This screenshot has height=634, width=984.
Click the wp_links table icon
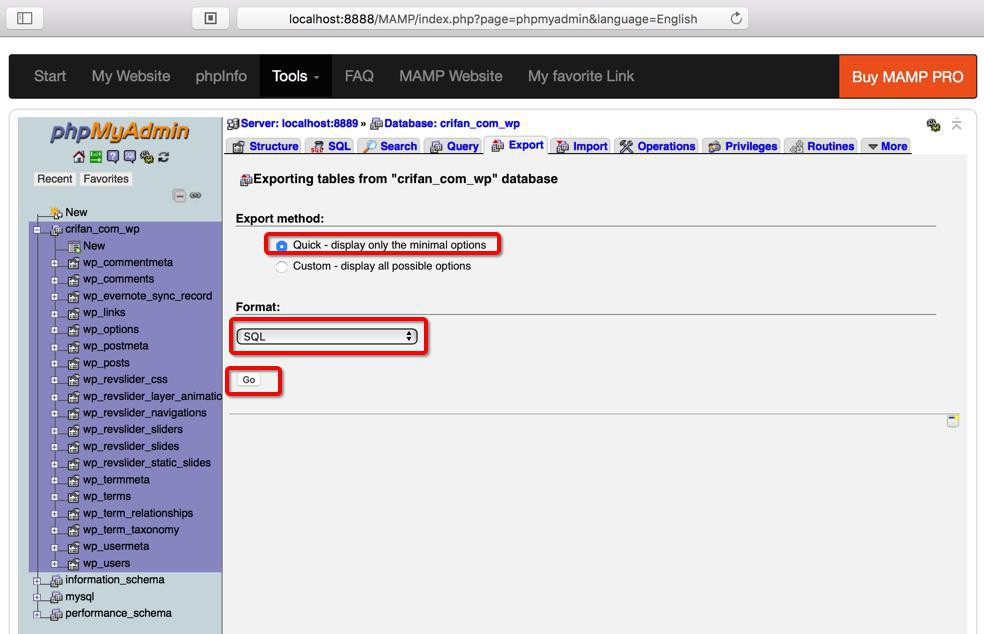pyautogui.click(x=73, y=313)
